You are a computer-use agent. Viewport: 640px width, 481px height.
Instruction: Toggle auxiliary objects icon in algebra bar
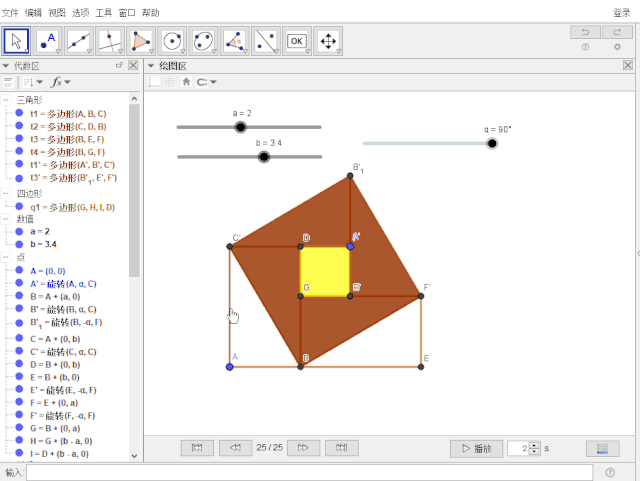(x=8, y=82)
